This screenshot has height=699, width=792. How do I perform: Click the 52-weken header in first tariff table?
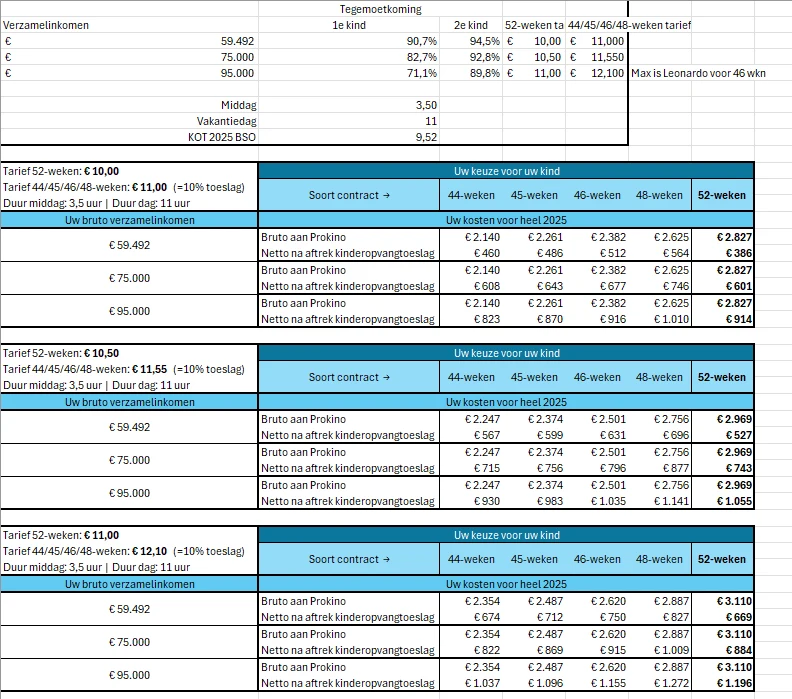point(722,195)
